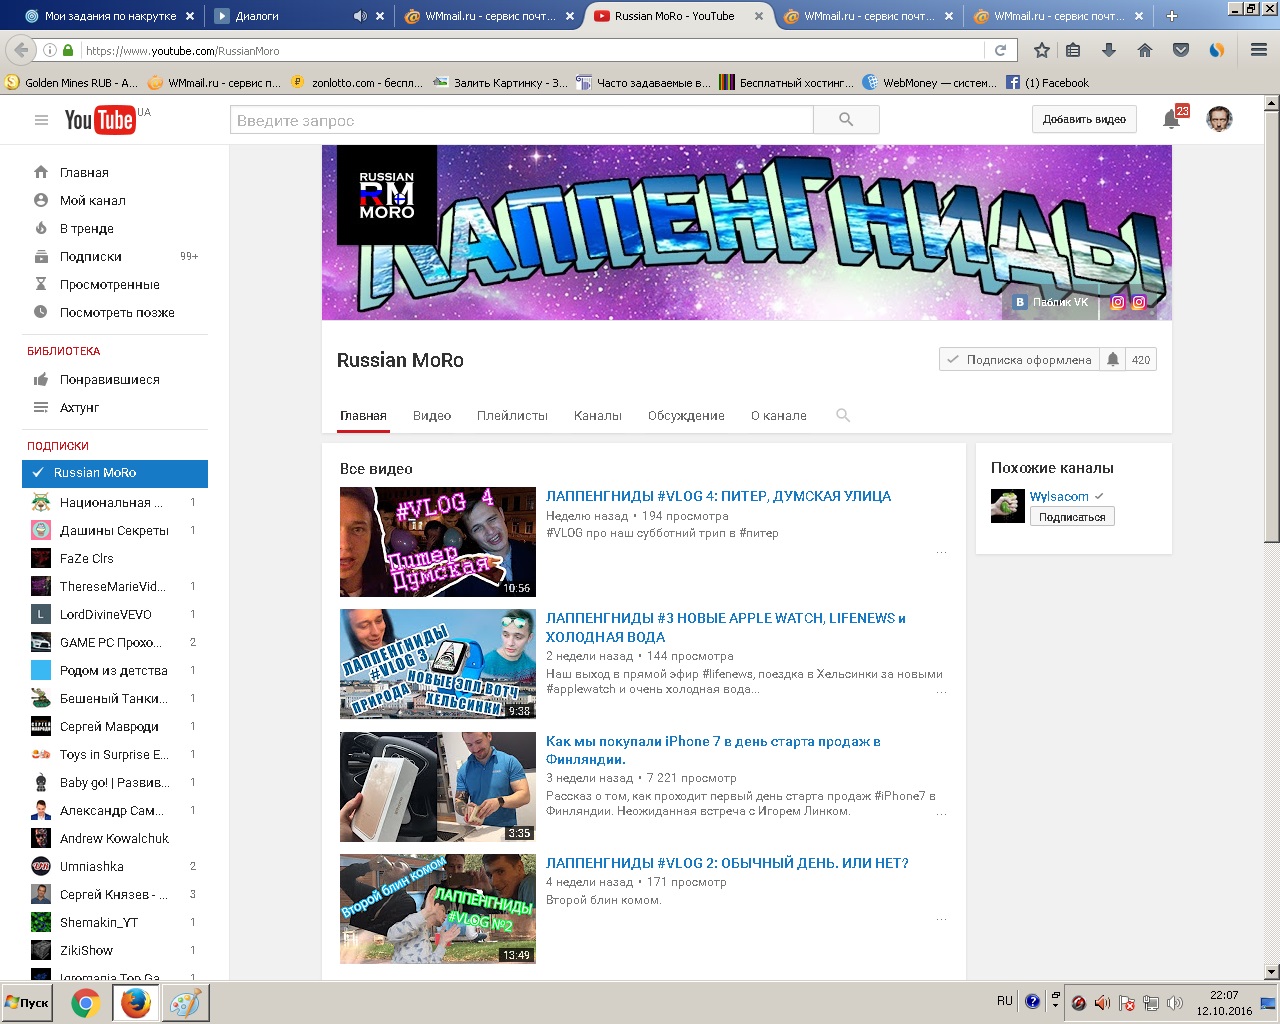Open the Pocket icon in Firefox toolbar
Screen dimensions: 1280x1024
coord(1181,50)
